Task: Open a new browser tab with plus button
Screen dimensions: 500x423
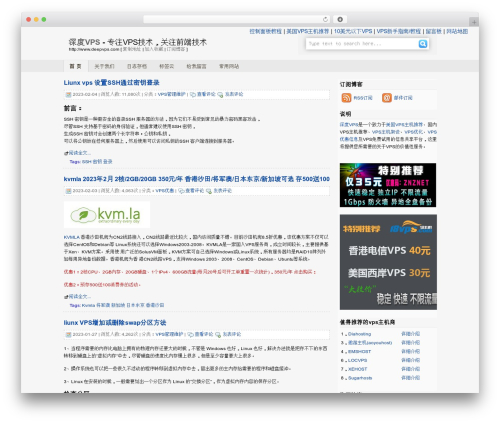Action: point(474,22)
